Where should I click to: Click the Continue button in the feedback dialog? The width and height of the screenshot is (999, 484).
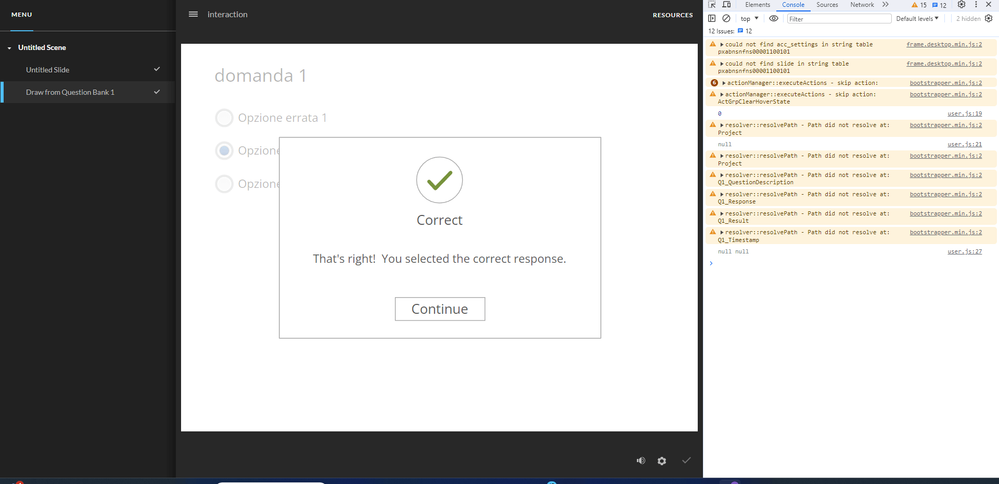(440, 309)
